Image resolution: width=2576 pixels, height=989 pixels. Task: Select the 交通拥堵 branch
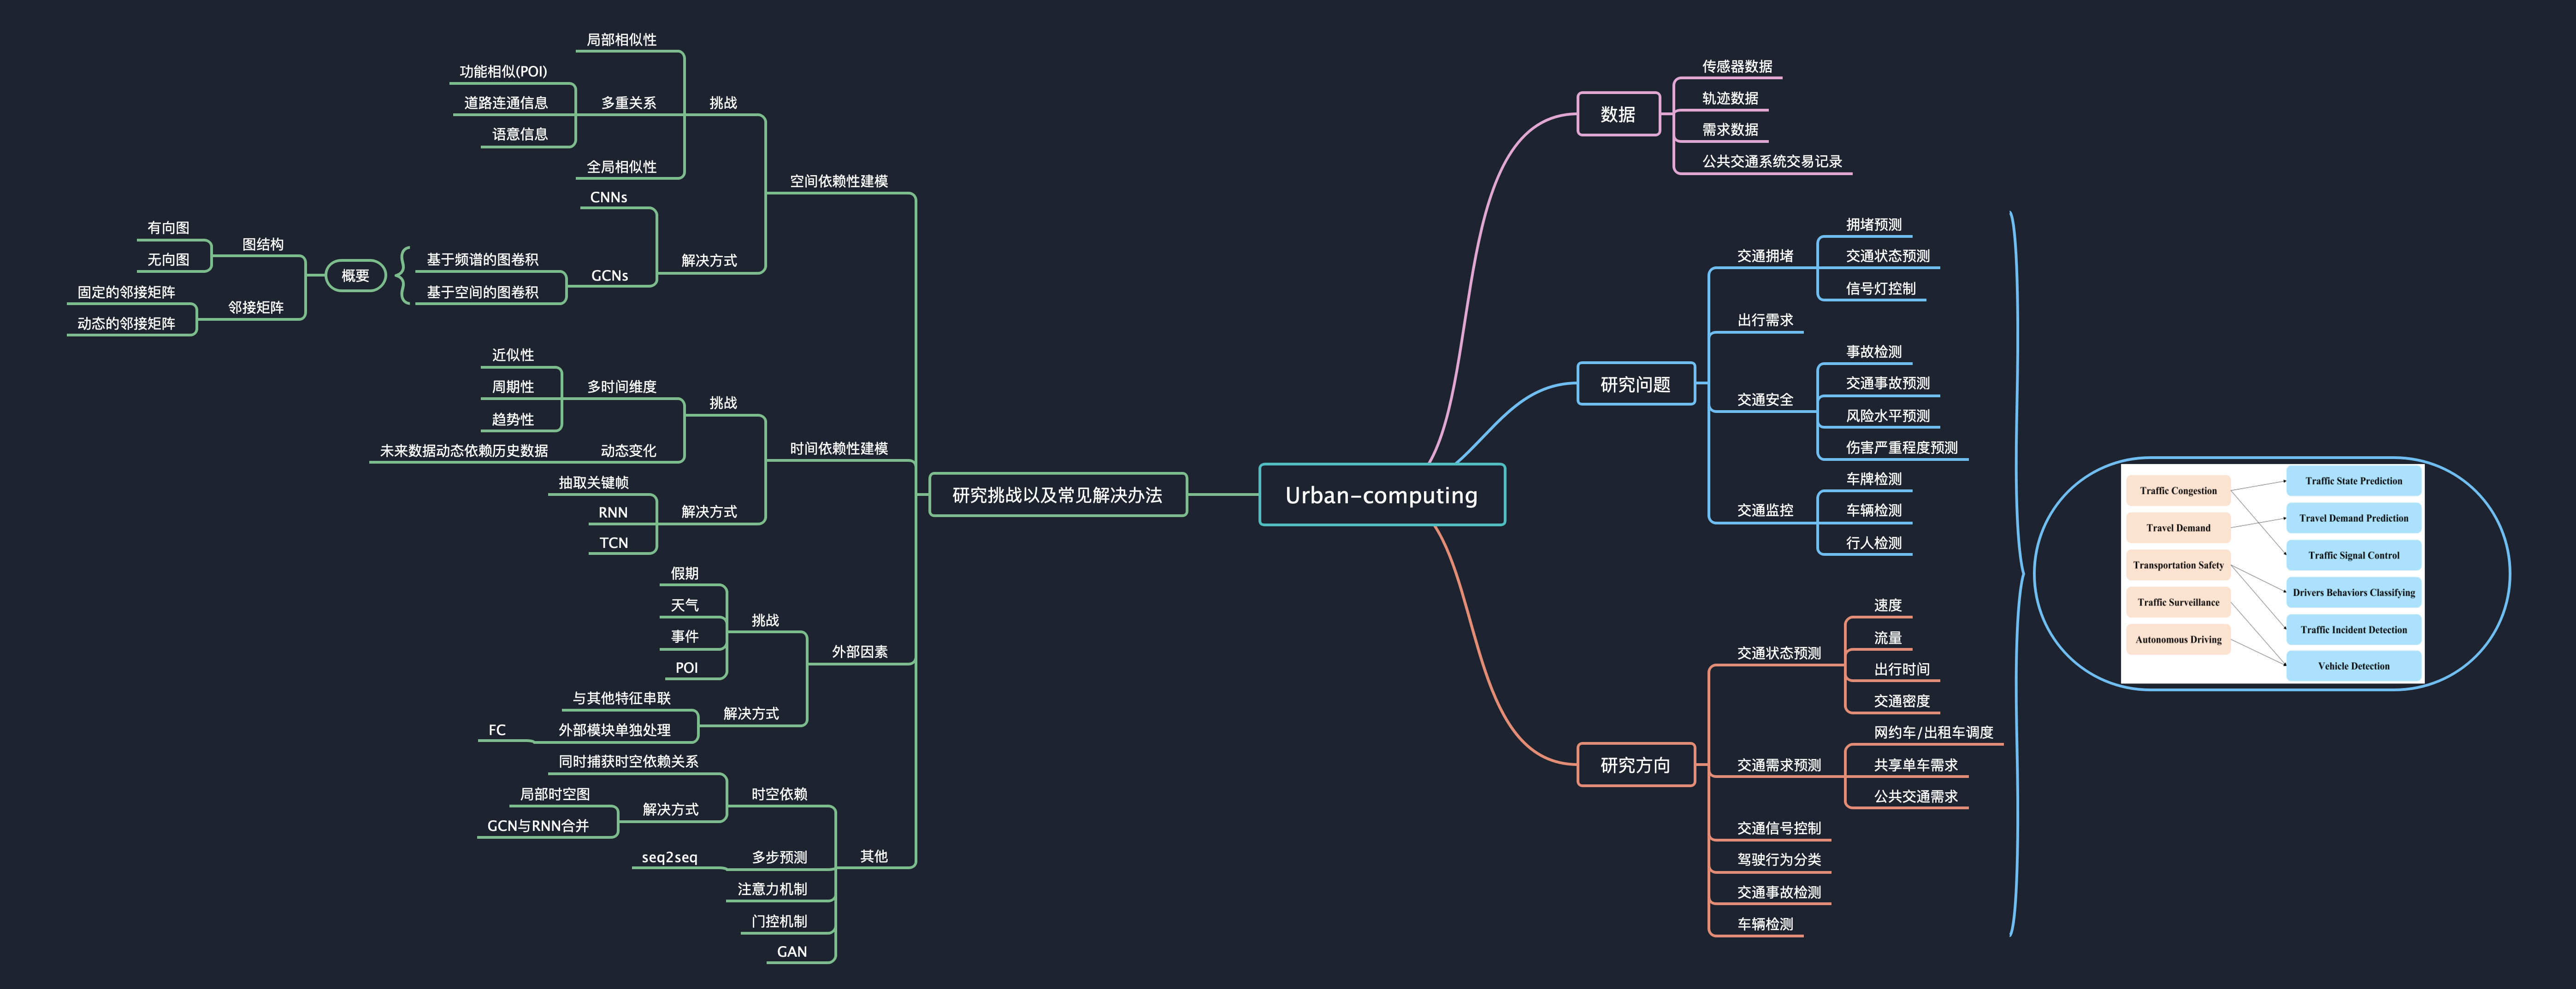click(1765, 256)
